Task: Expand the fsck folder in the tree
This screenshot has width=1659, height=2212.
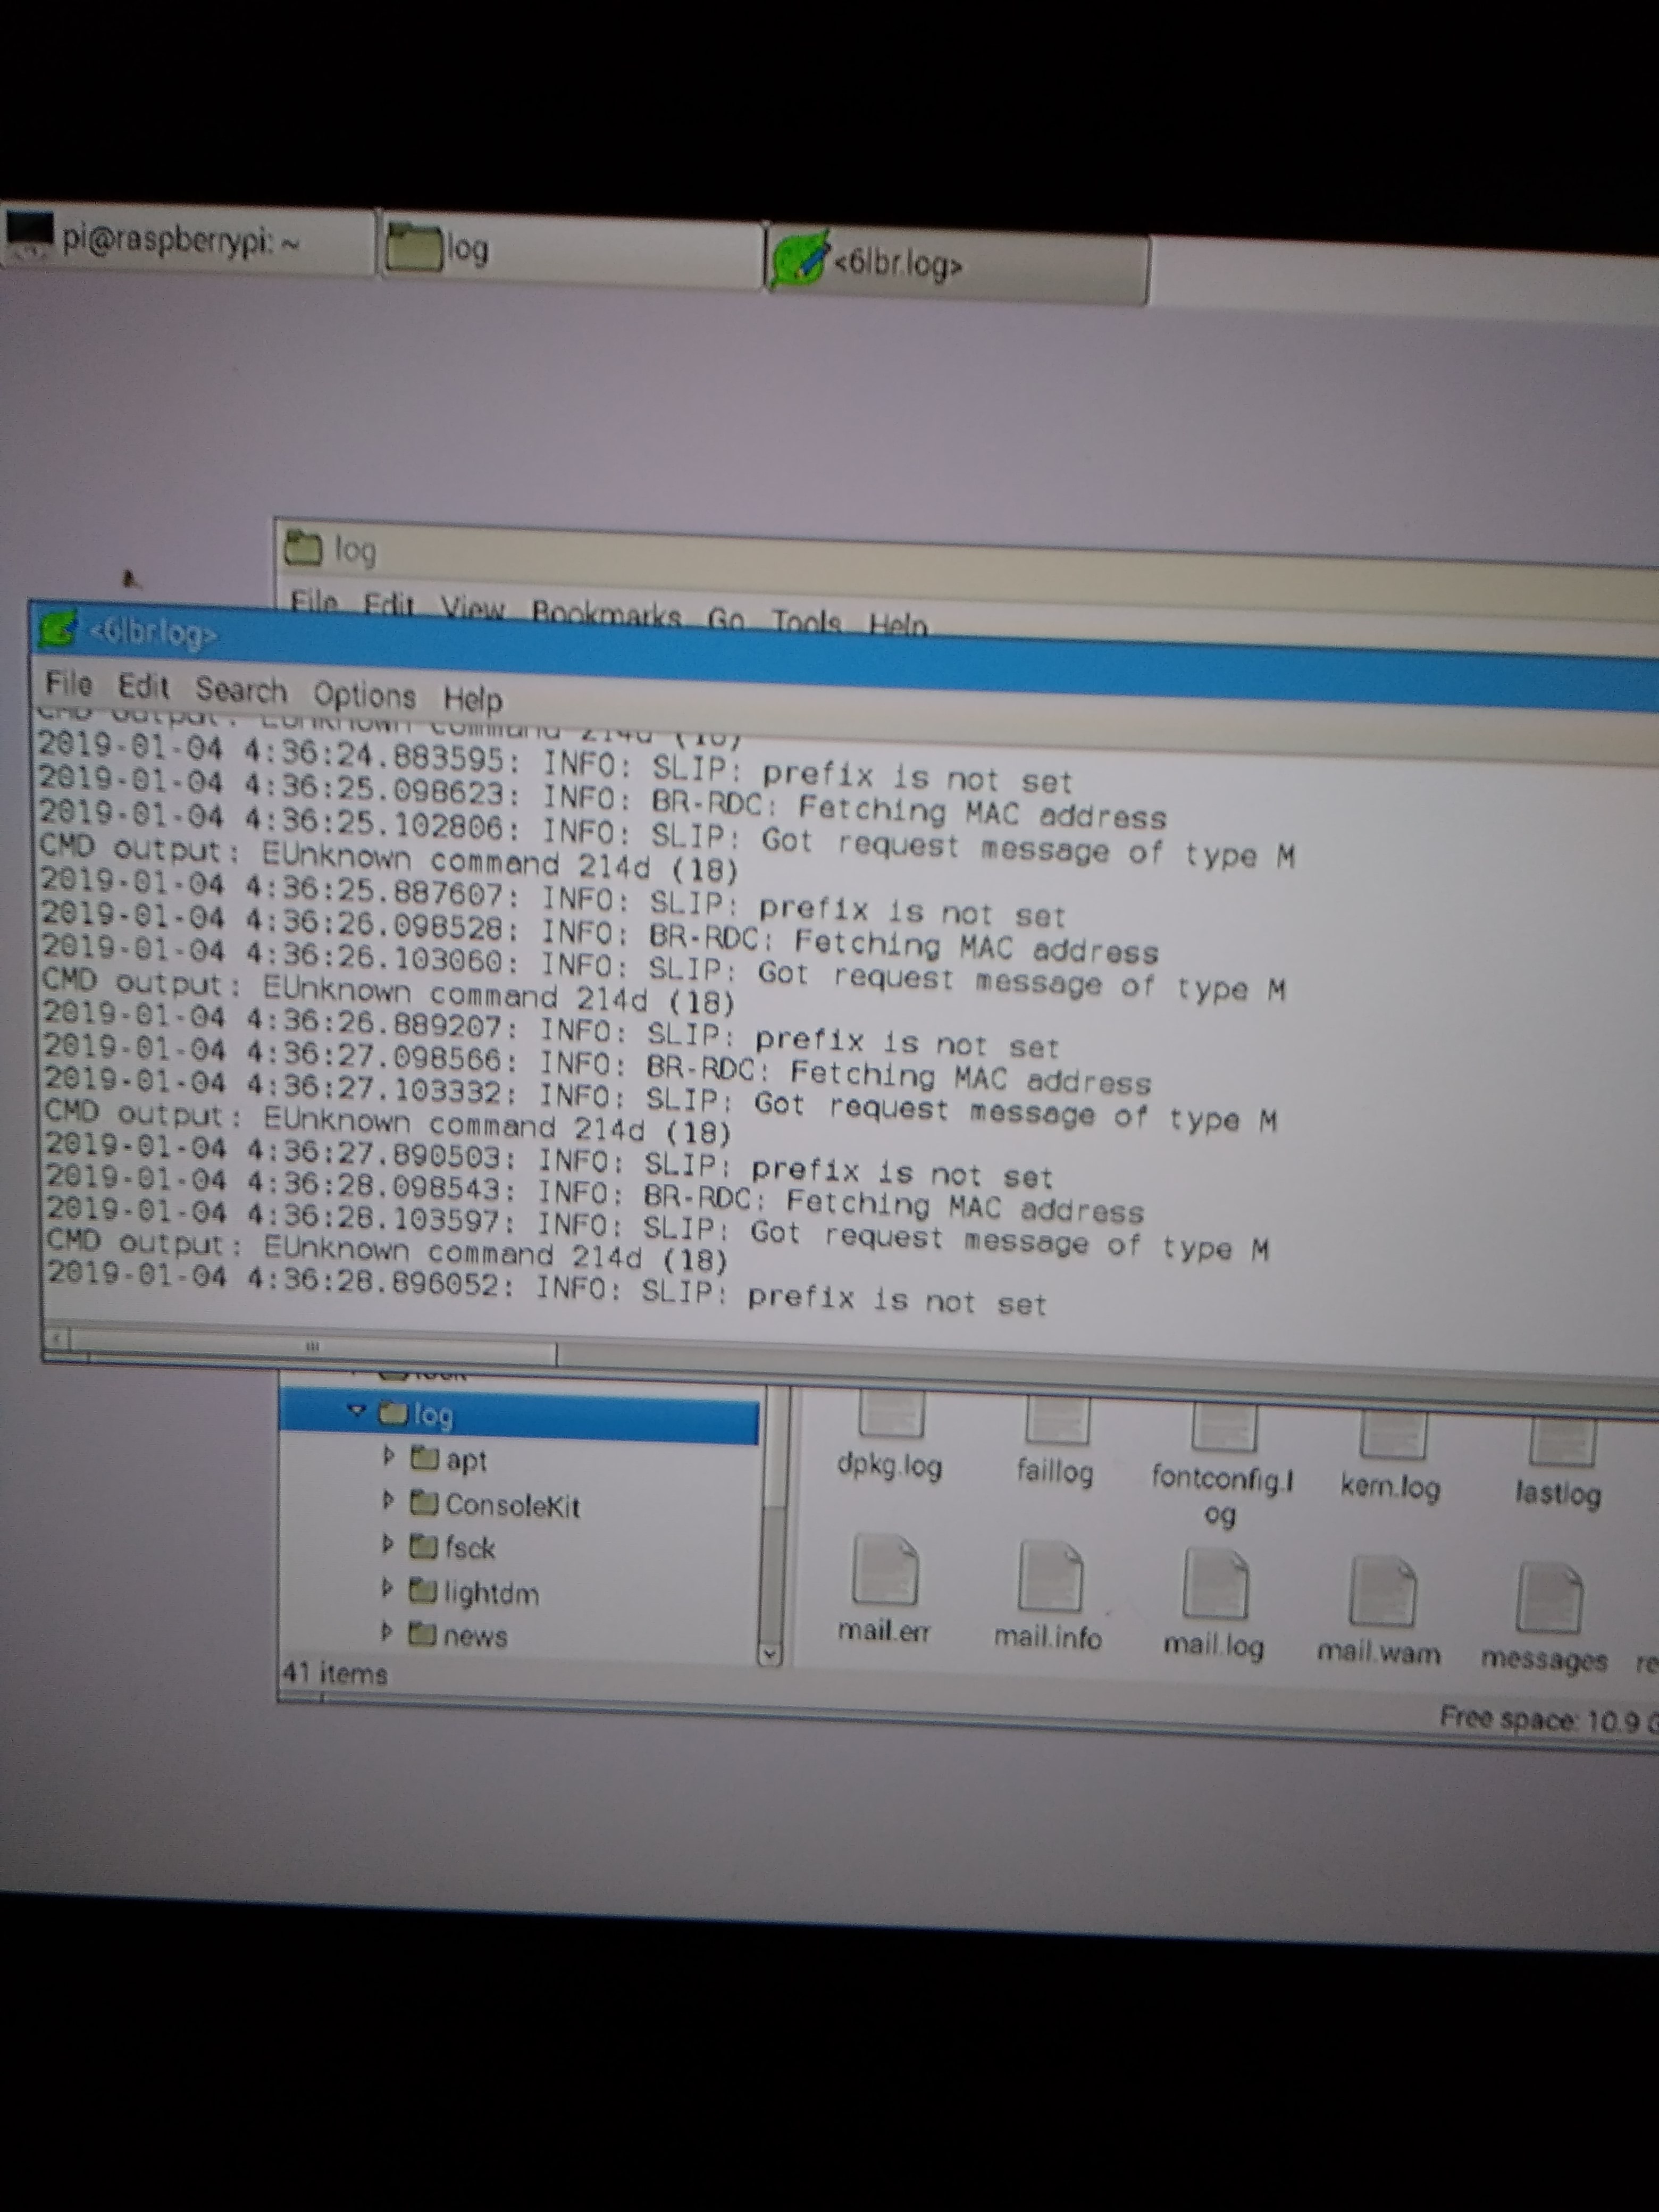Action: 388,1544
